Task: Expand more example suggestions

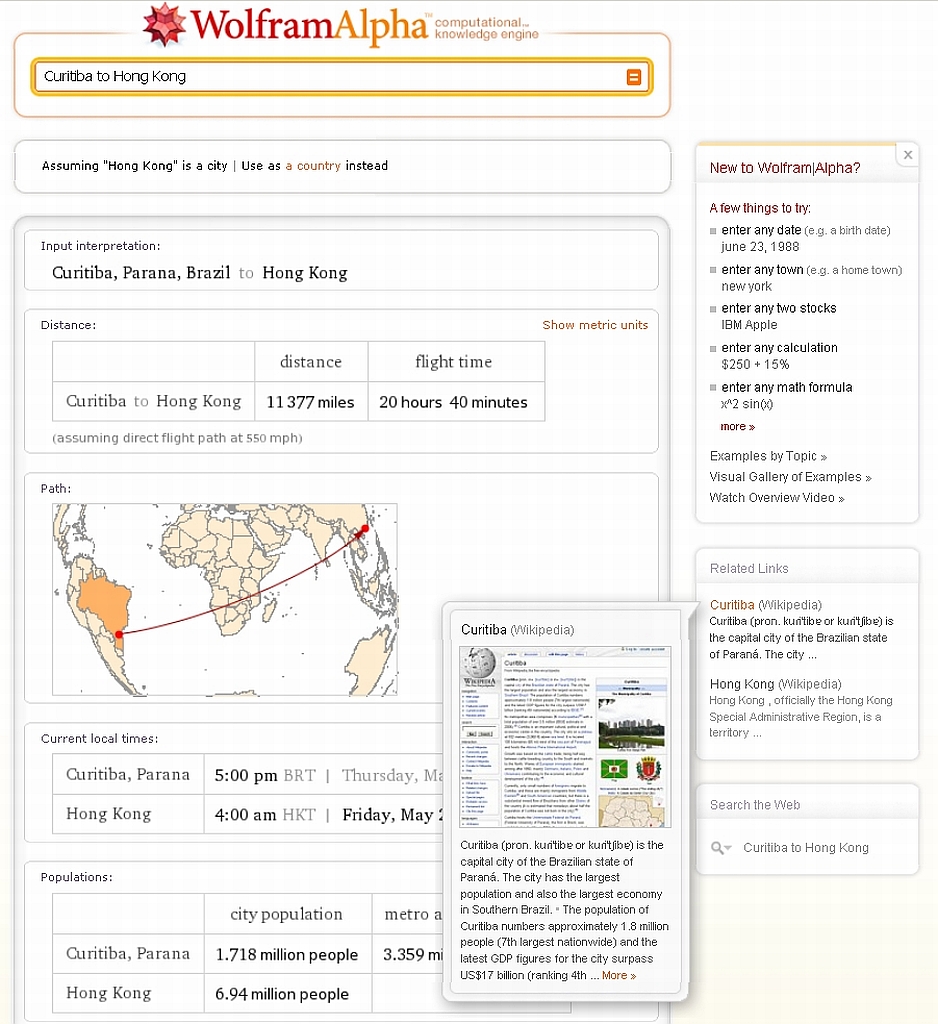Action: (x=737, y=427)
